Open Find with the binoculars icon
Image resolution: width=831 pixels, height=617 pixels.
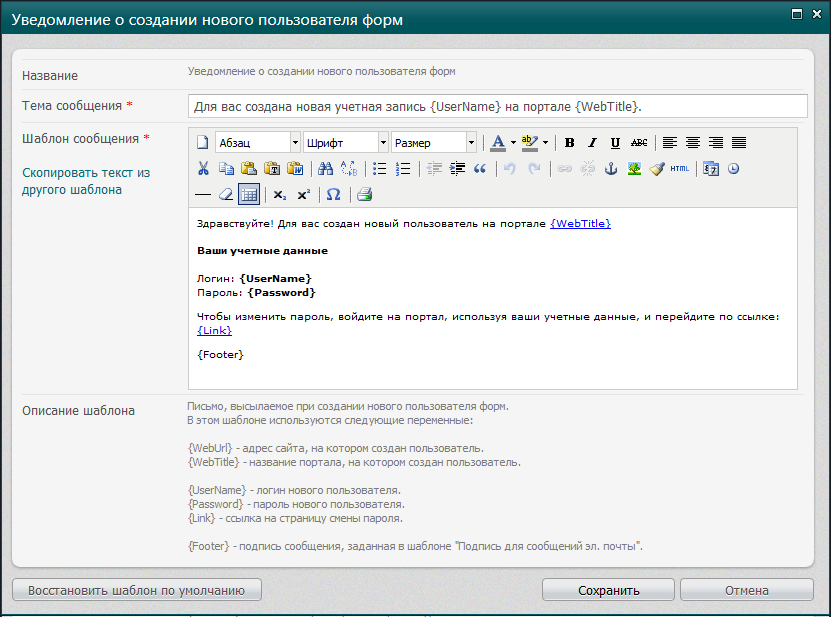point(325,169)
